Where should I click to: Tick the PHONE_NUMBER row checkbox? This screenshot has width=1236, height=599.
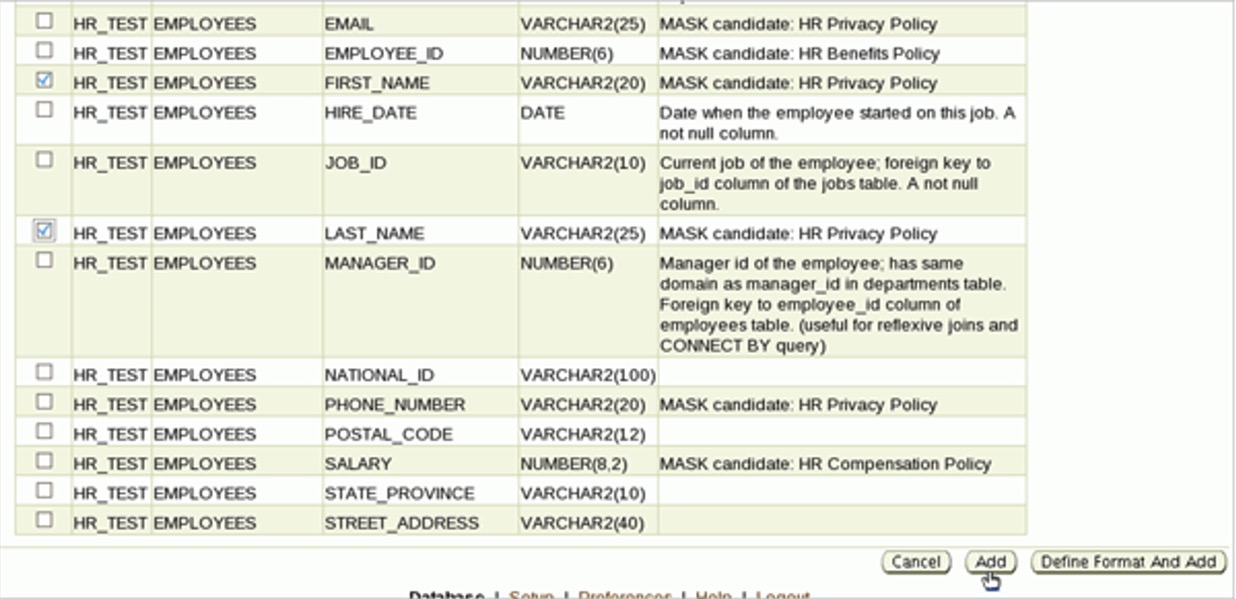click(x=44, y=402)
